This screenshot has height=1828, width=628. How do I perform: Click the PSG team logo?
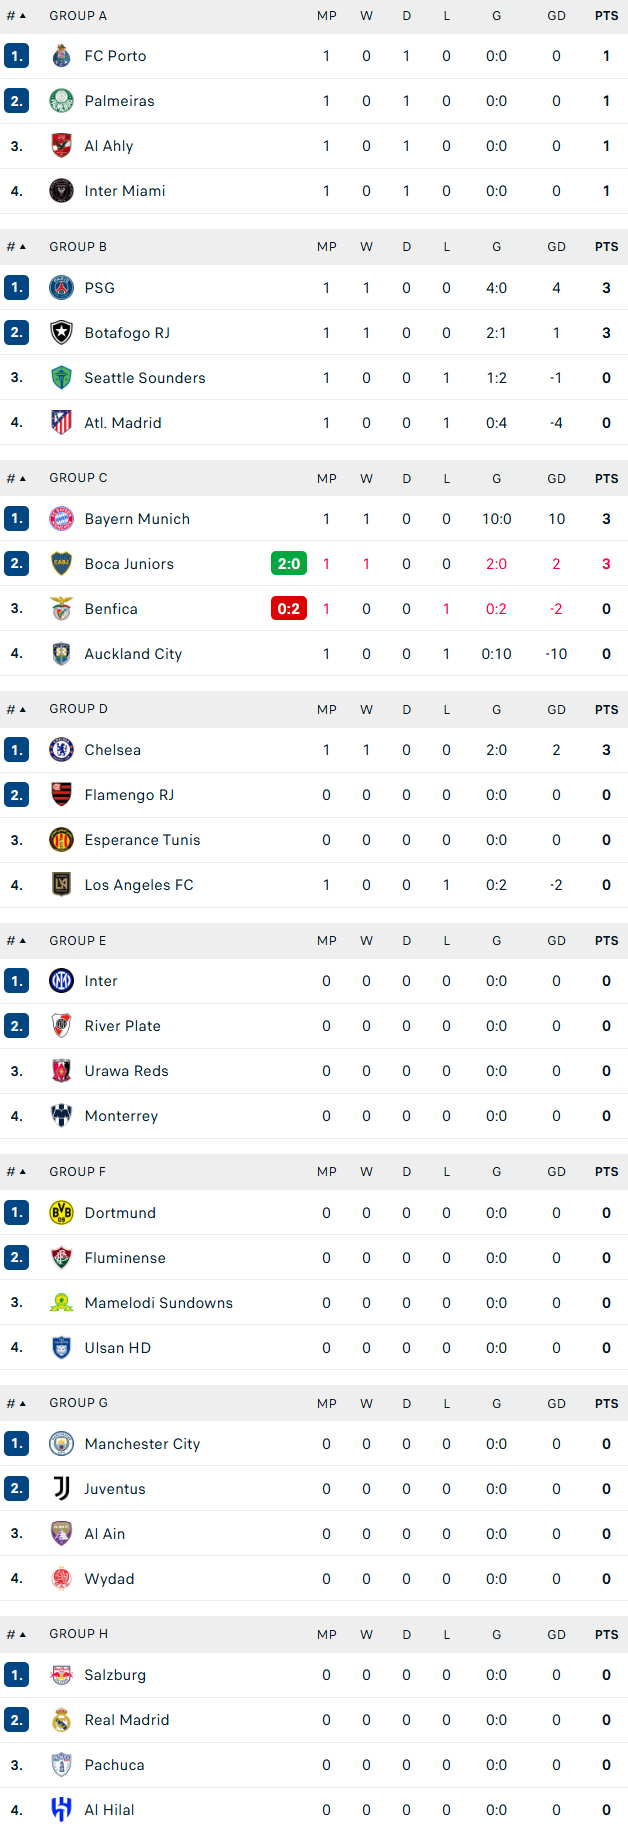(x=61, y=288)
